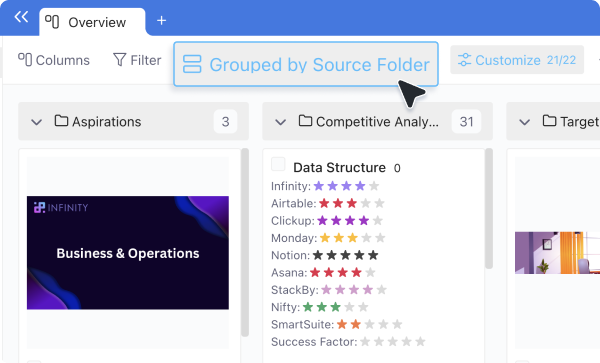
Task: Click the Columns layout icon in the toolbar
Action: click(25, 60)
